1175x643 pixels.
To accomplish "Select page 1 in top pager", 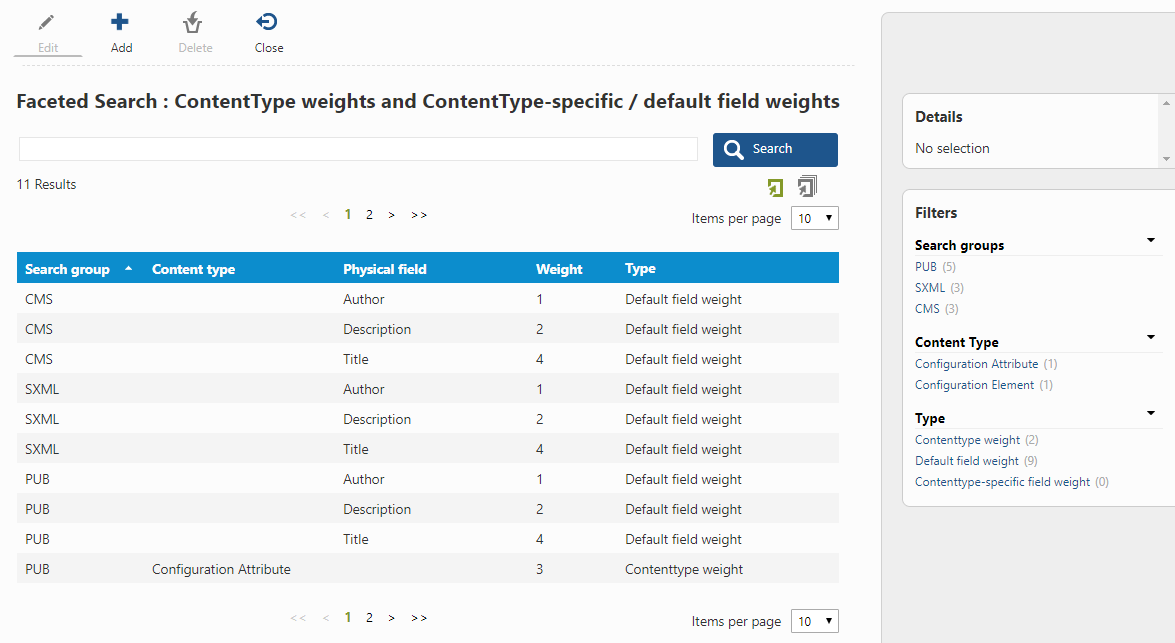I will [348, 214].
